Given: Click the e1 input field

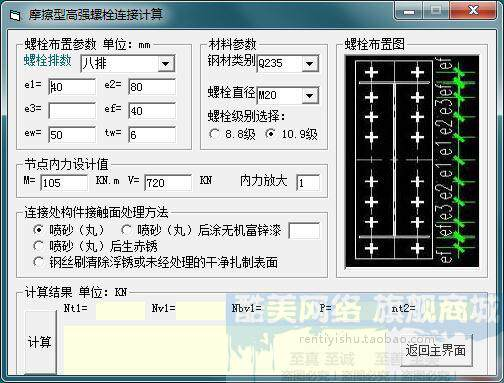Looking at the screenshot, I should (72, 87).
